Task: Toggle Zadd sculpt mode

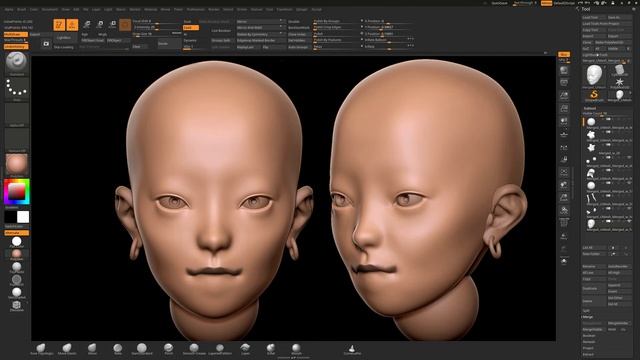Action: tap(191, 28)
